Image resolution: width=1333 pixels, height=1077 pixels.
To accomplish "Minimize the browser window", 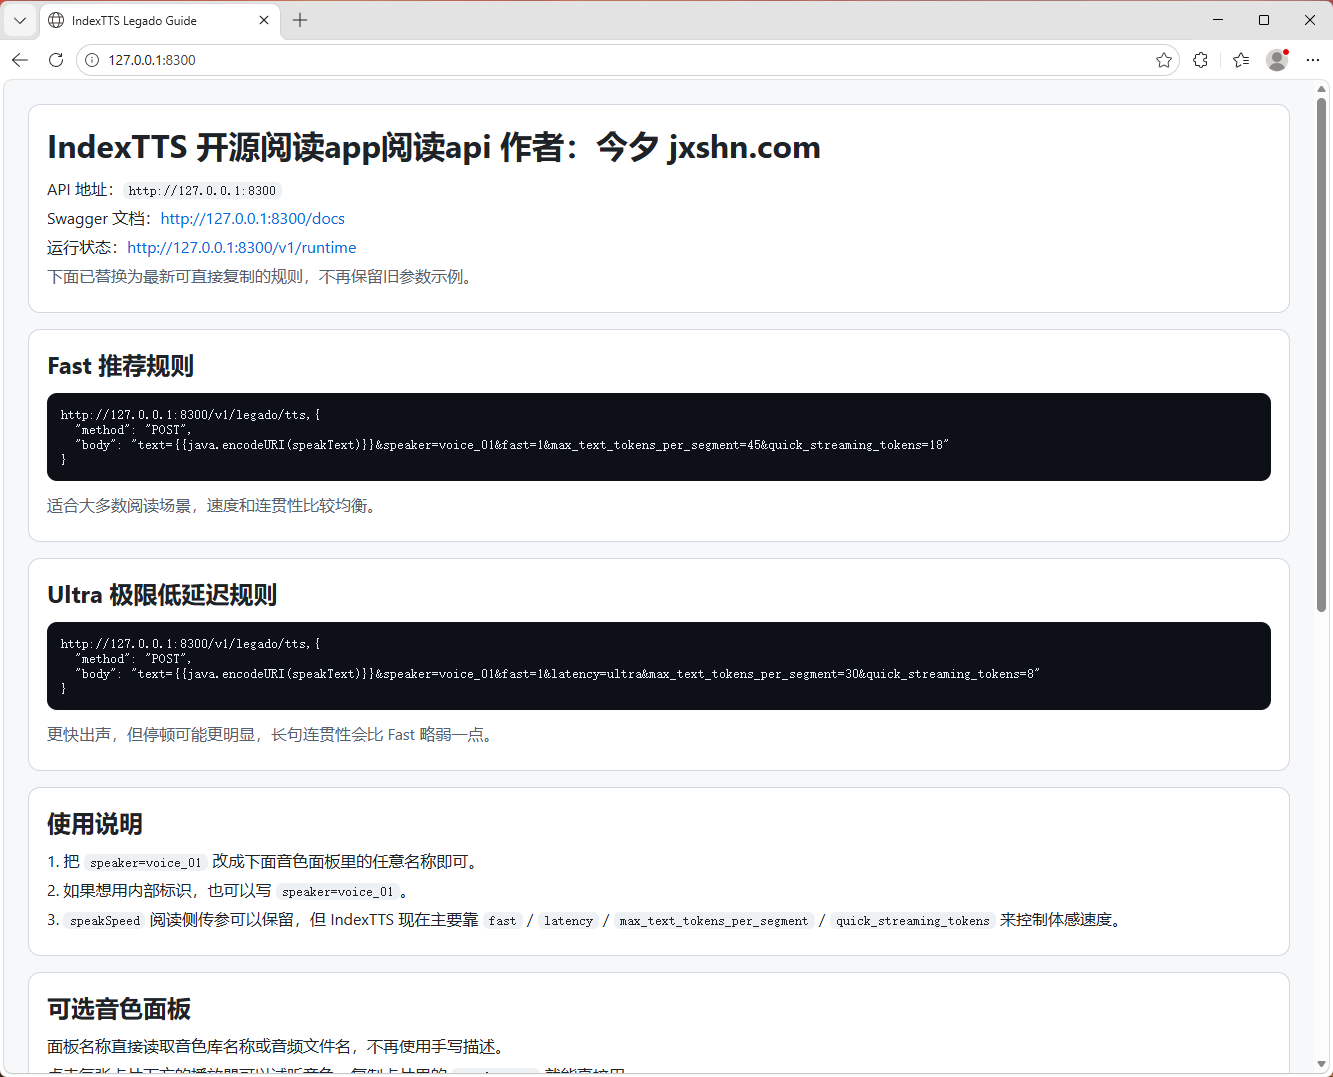I will (1218, 20).
